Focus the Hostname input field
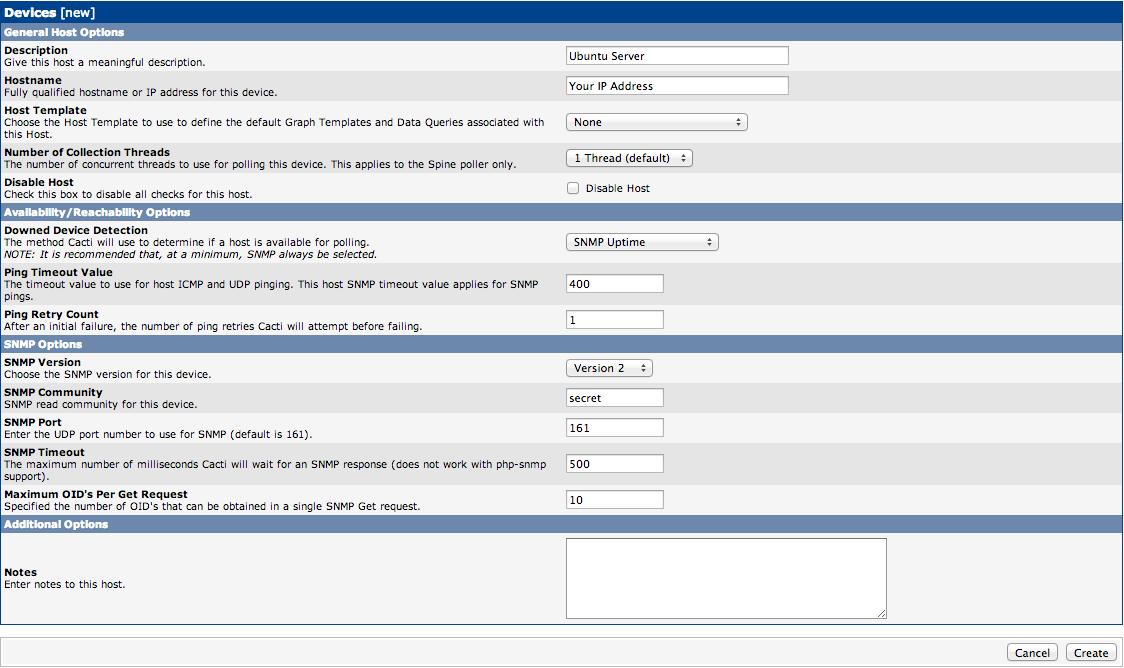Screen dimensions: 1124x668 677,86
